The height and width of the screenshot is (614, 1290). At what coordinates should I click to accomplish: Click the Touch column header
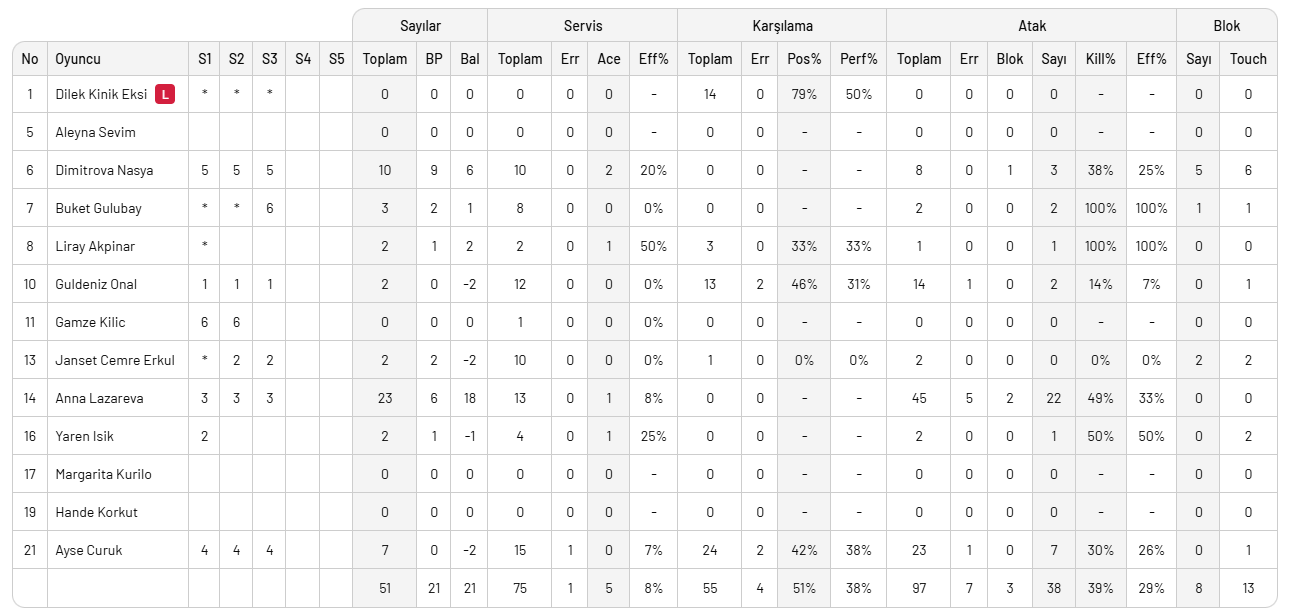coord(1248,59)
